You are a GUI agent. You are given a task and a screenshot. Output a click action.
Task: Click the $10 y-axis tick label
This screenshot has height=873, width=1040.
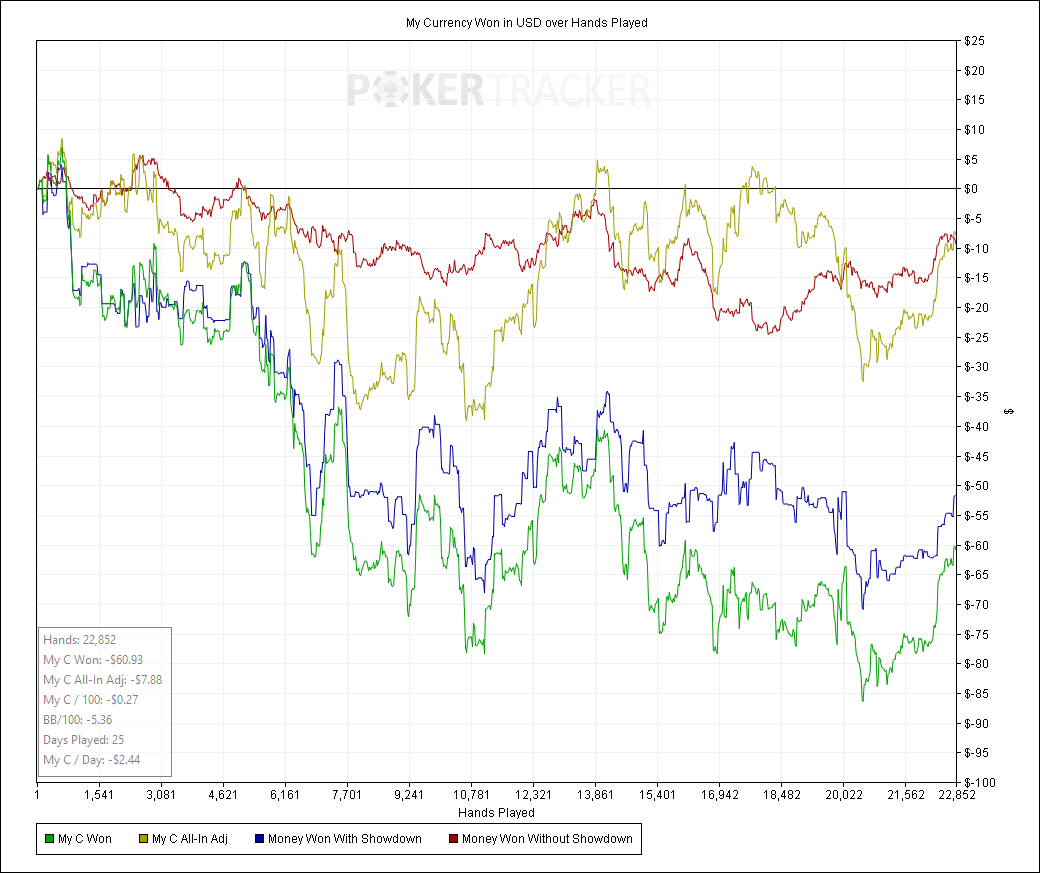[974, 130]
